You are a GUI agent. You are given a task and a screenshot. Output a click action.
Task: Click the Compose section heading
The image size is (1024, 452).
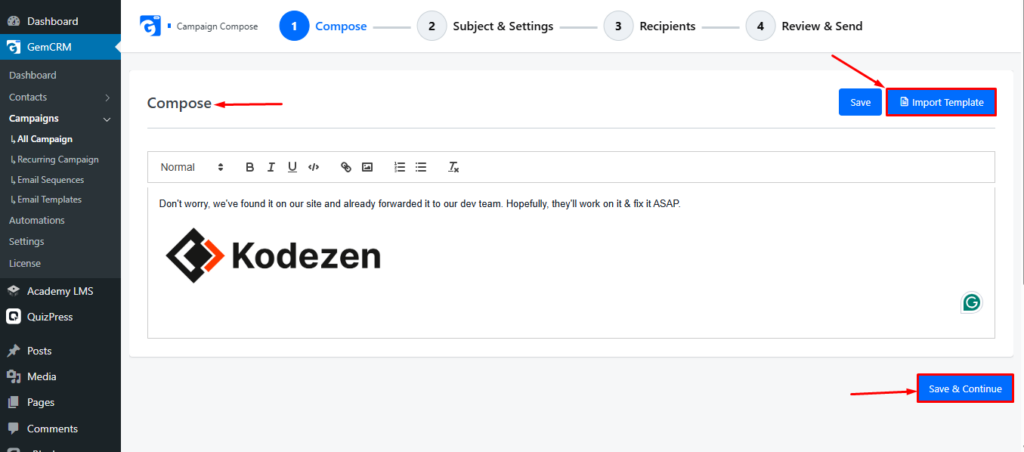179,103
